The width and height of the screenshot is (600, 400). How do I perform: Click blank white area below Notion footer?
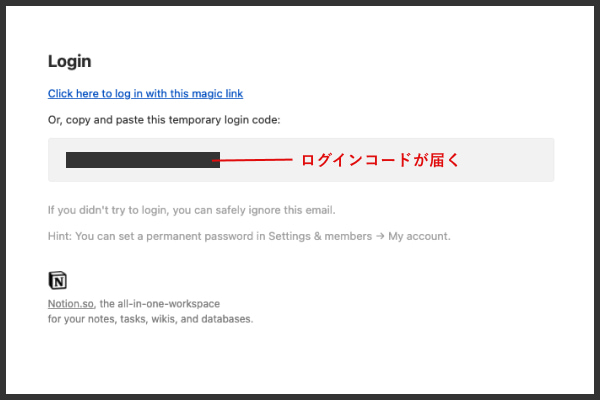click(300, 360)
